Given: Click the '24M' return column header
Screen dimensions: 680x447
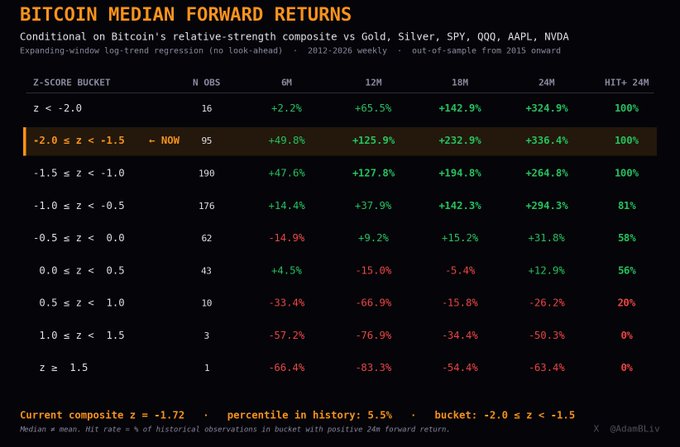Looking at the screenshot, I should click(546, 82).
